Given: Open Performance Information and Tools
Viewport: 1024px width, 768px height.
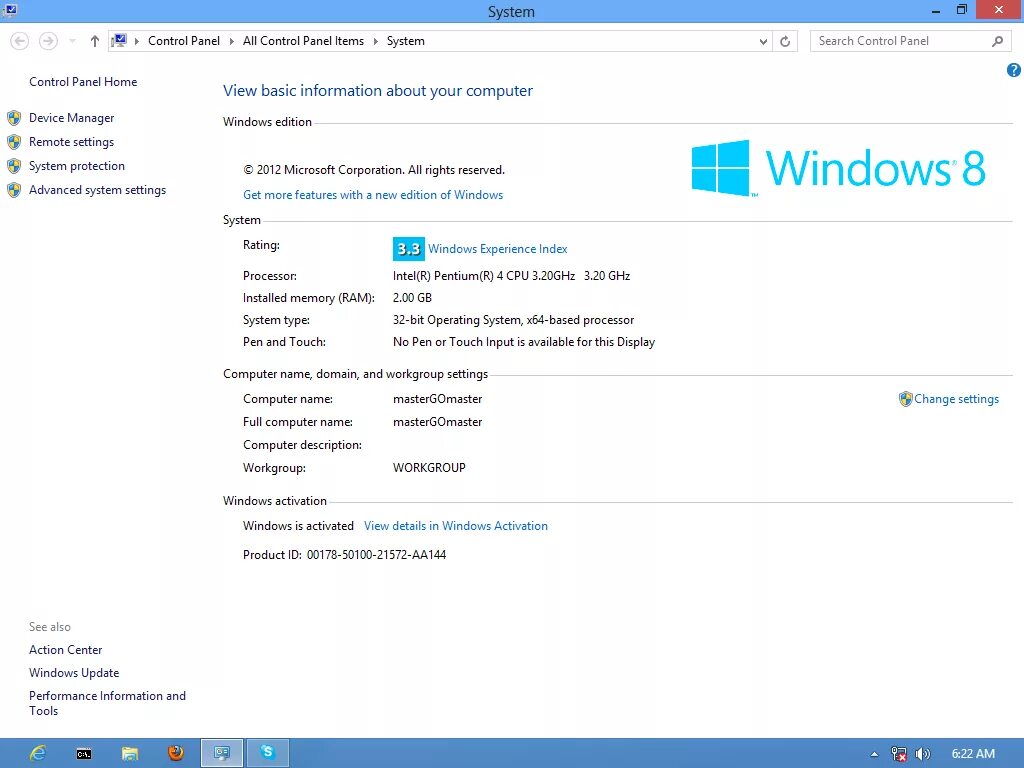Looking at the screenshot, I should (107, 703).
